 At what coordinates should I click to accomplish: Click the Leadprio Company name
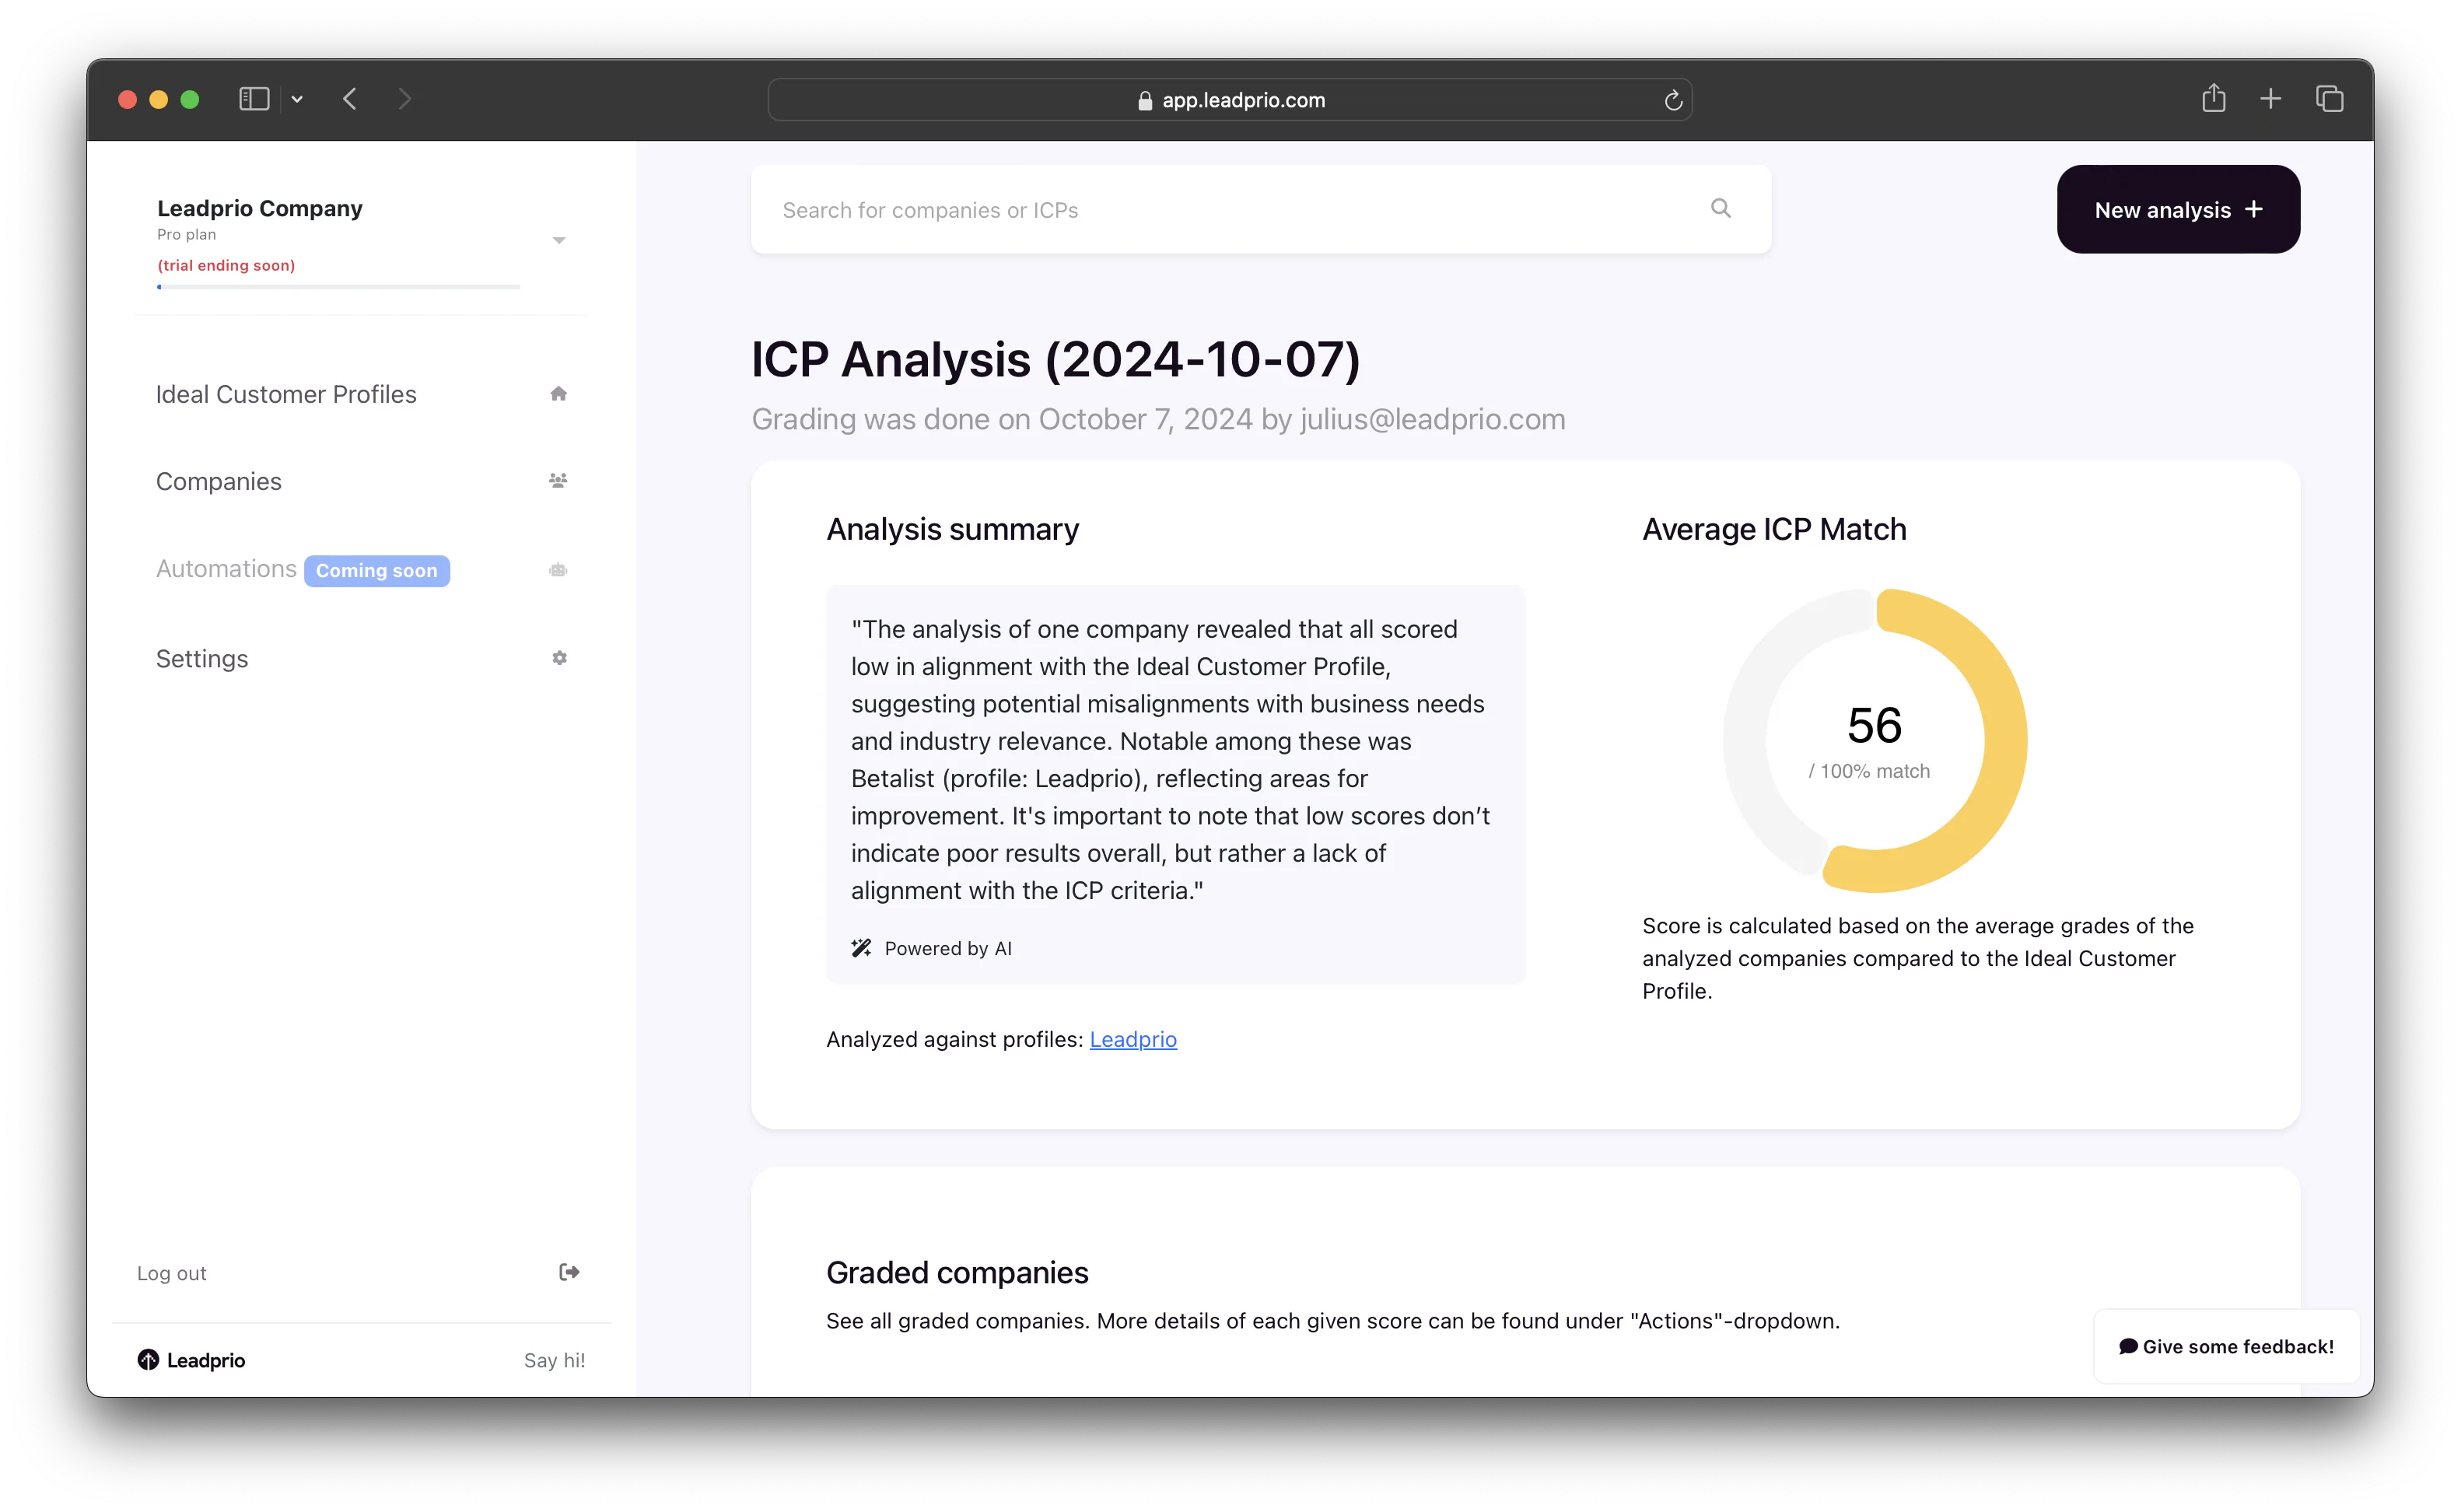tap(260, 208)
